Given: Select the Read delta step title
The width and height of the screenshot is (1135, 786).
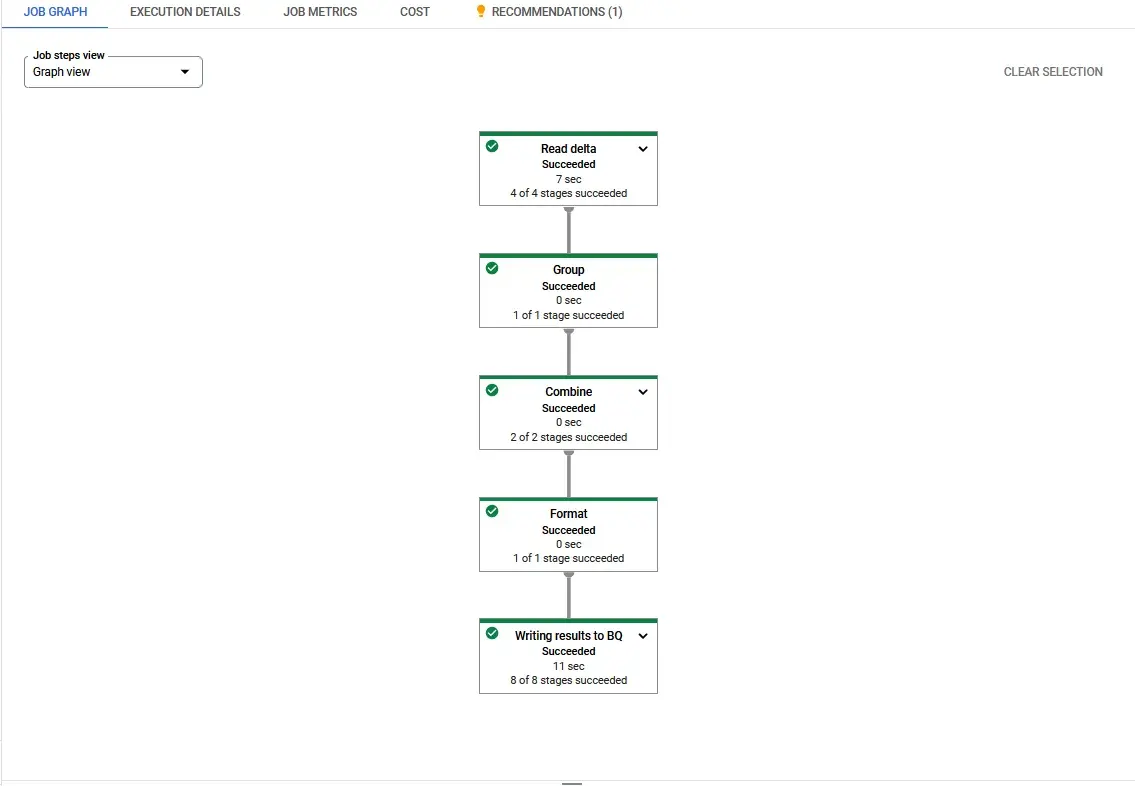Looking at the screenshot, I should point(568,148).
